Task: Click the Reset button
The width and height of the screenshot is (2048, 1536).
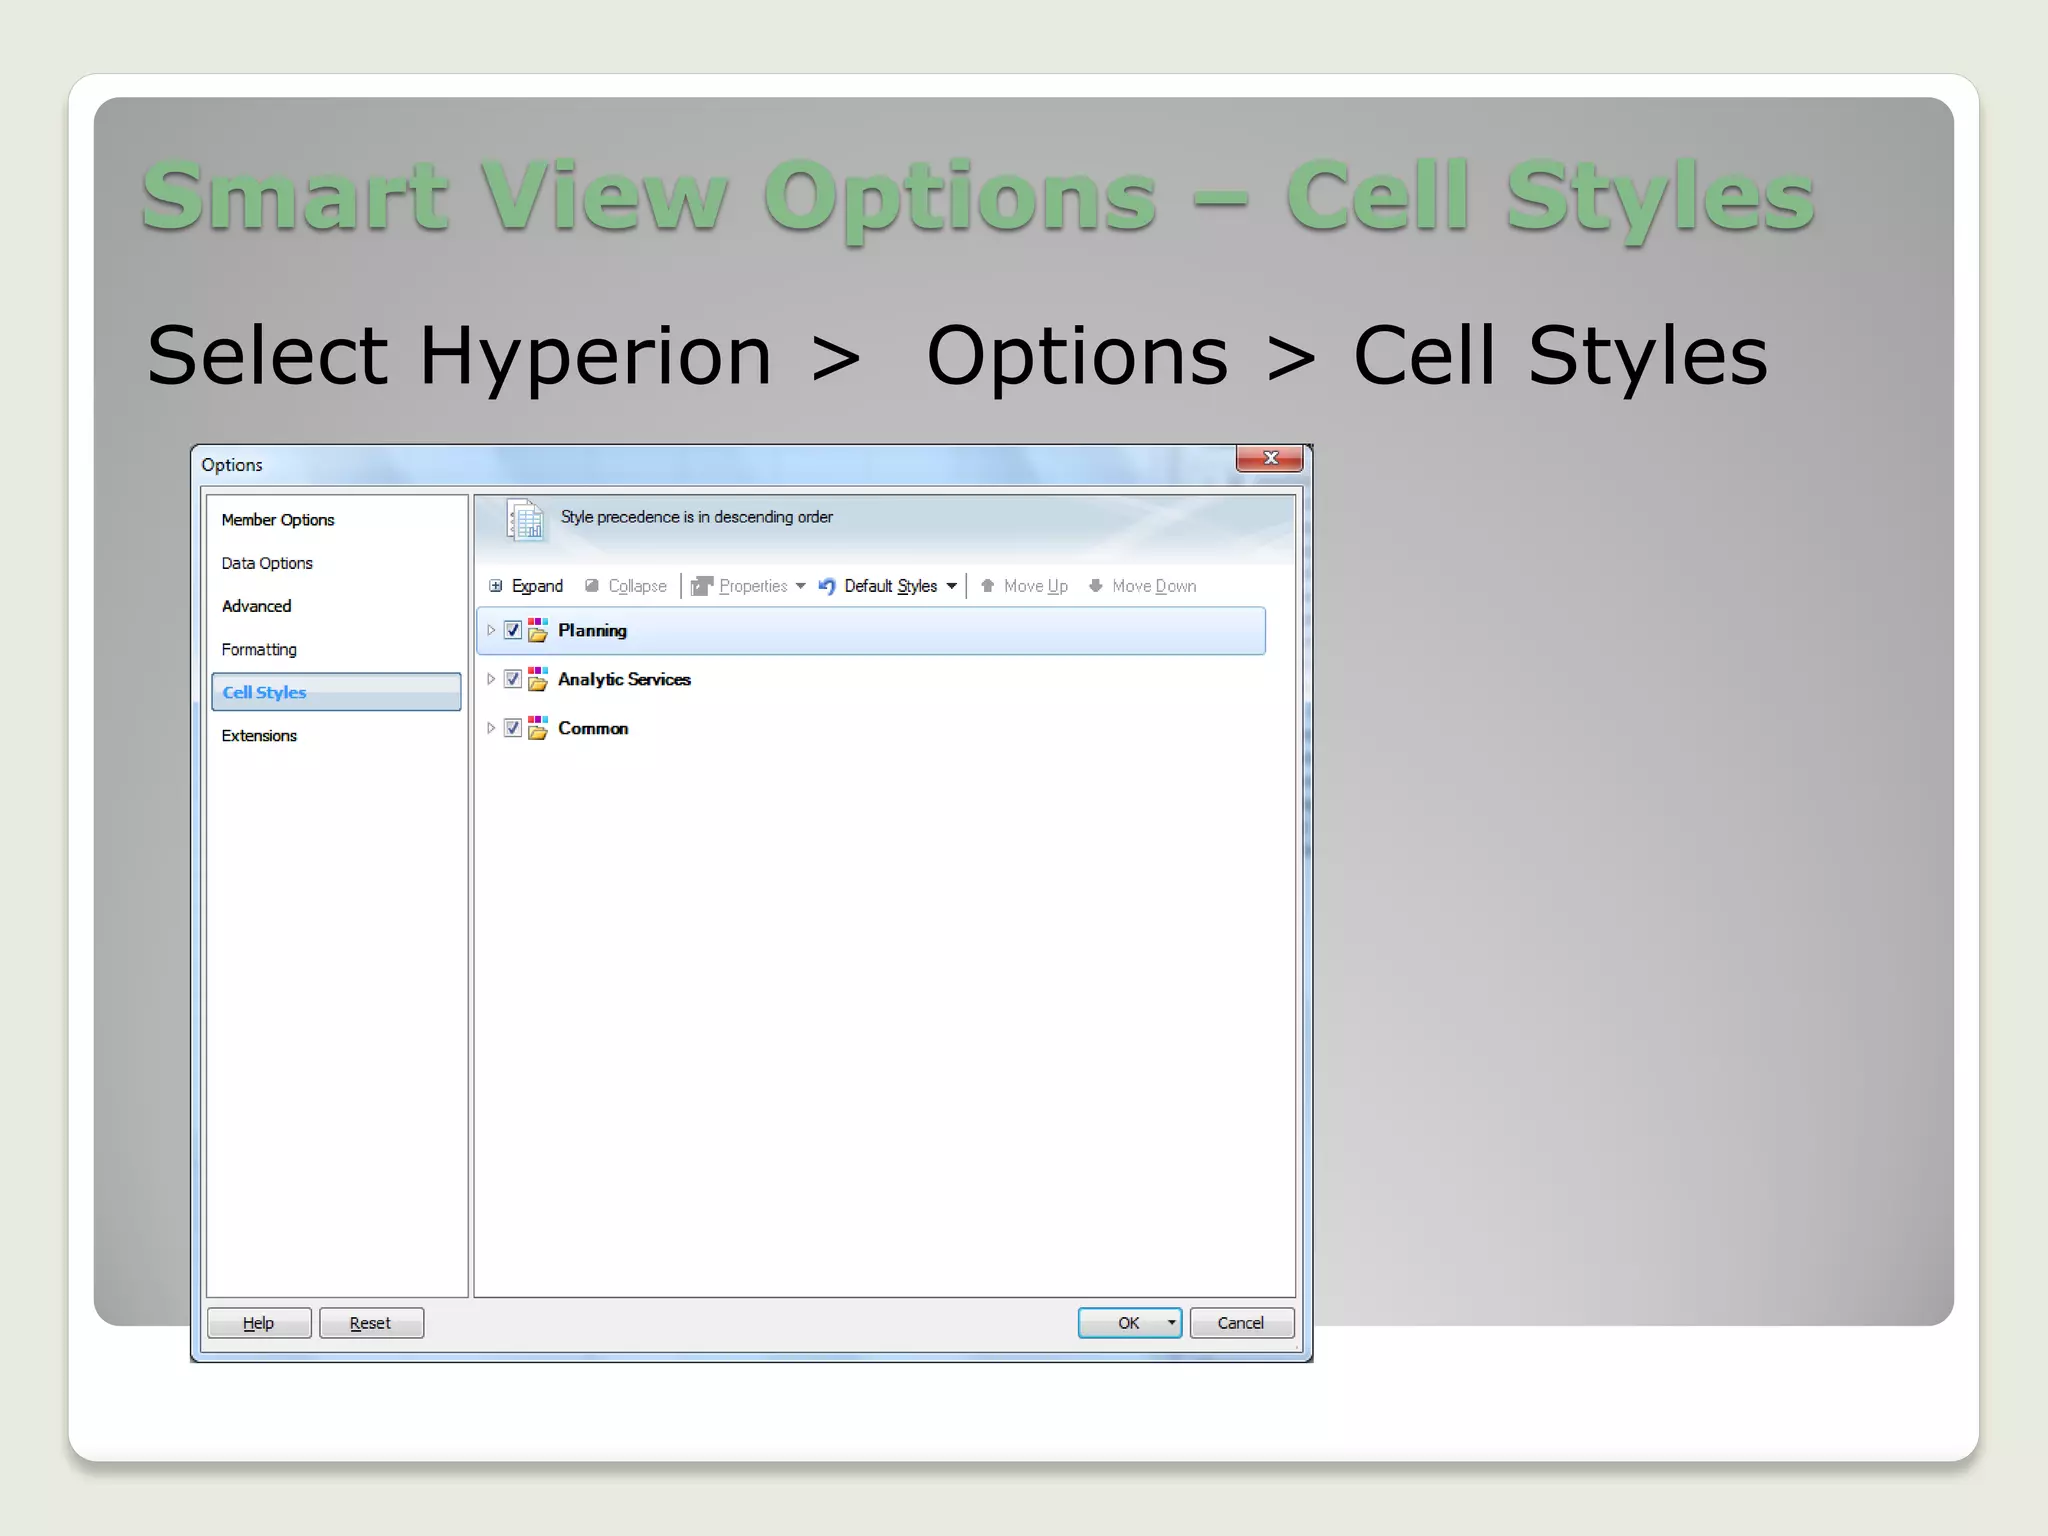Action: pos(371,1323)
